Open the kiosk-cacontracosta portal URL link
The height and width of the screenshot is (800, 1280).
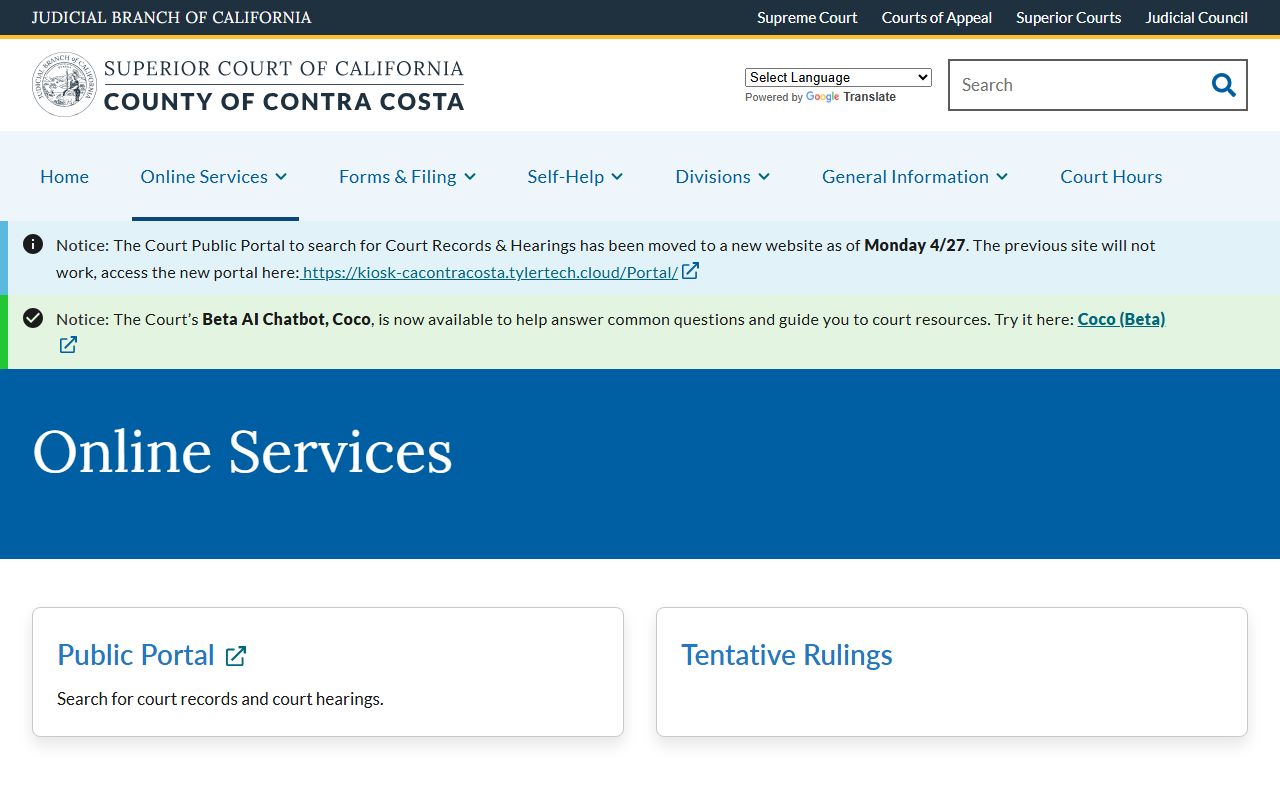pos(490,272)
